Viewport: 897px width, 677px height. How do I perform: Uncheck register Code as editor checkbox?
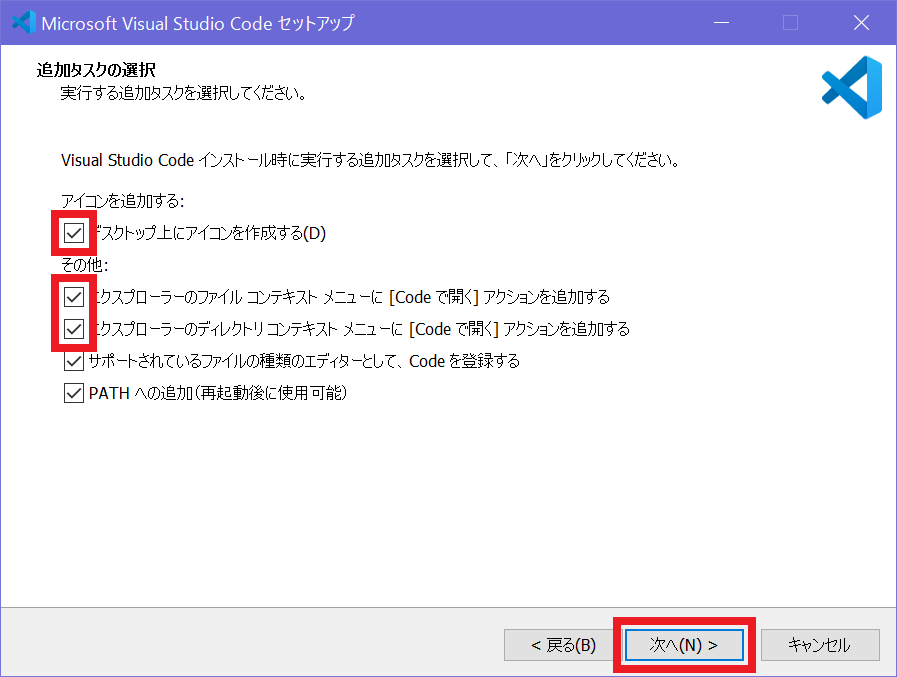pyautogui.click(x=73, y=361)
